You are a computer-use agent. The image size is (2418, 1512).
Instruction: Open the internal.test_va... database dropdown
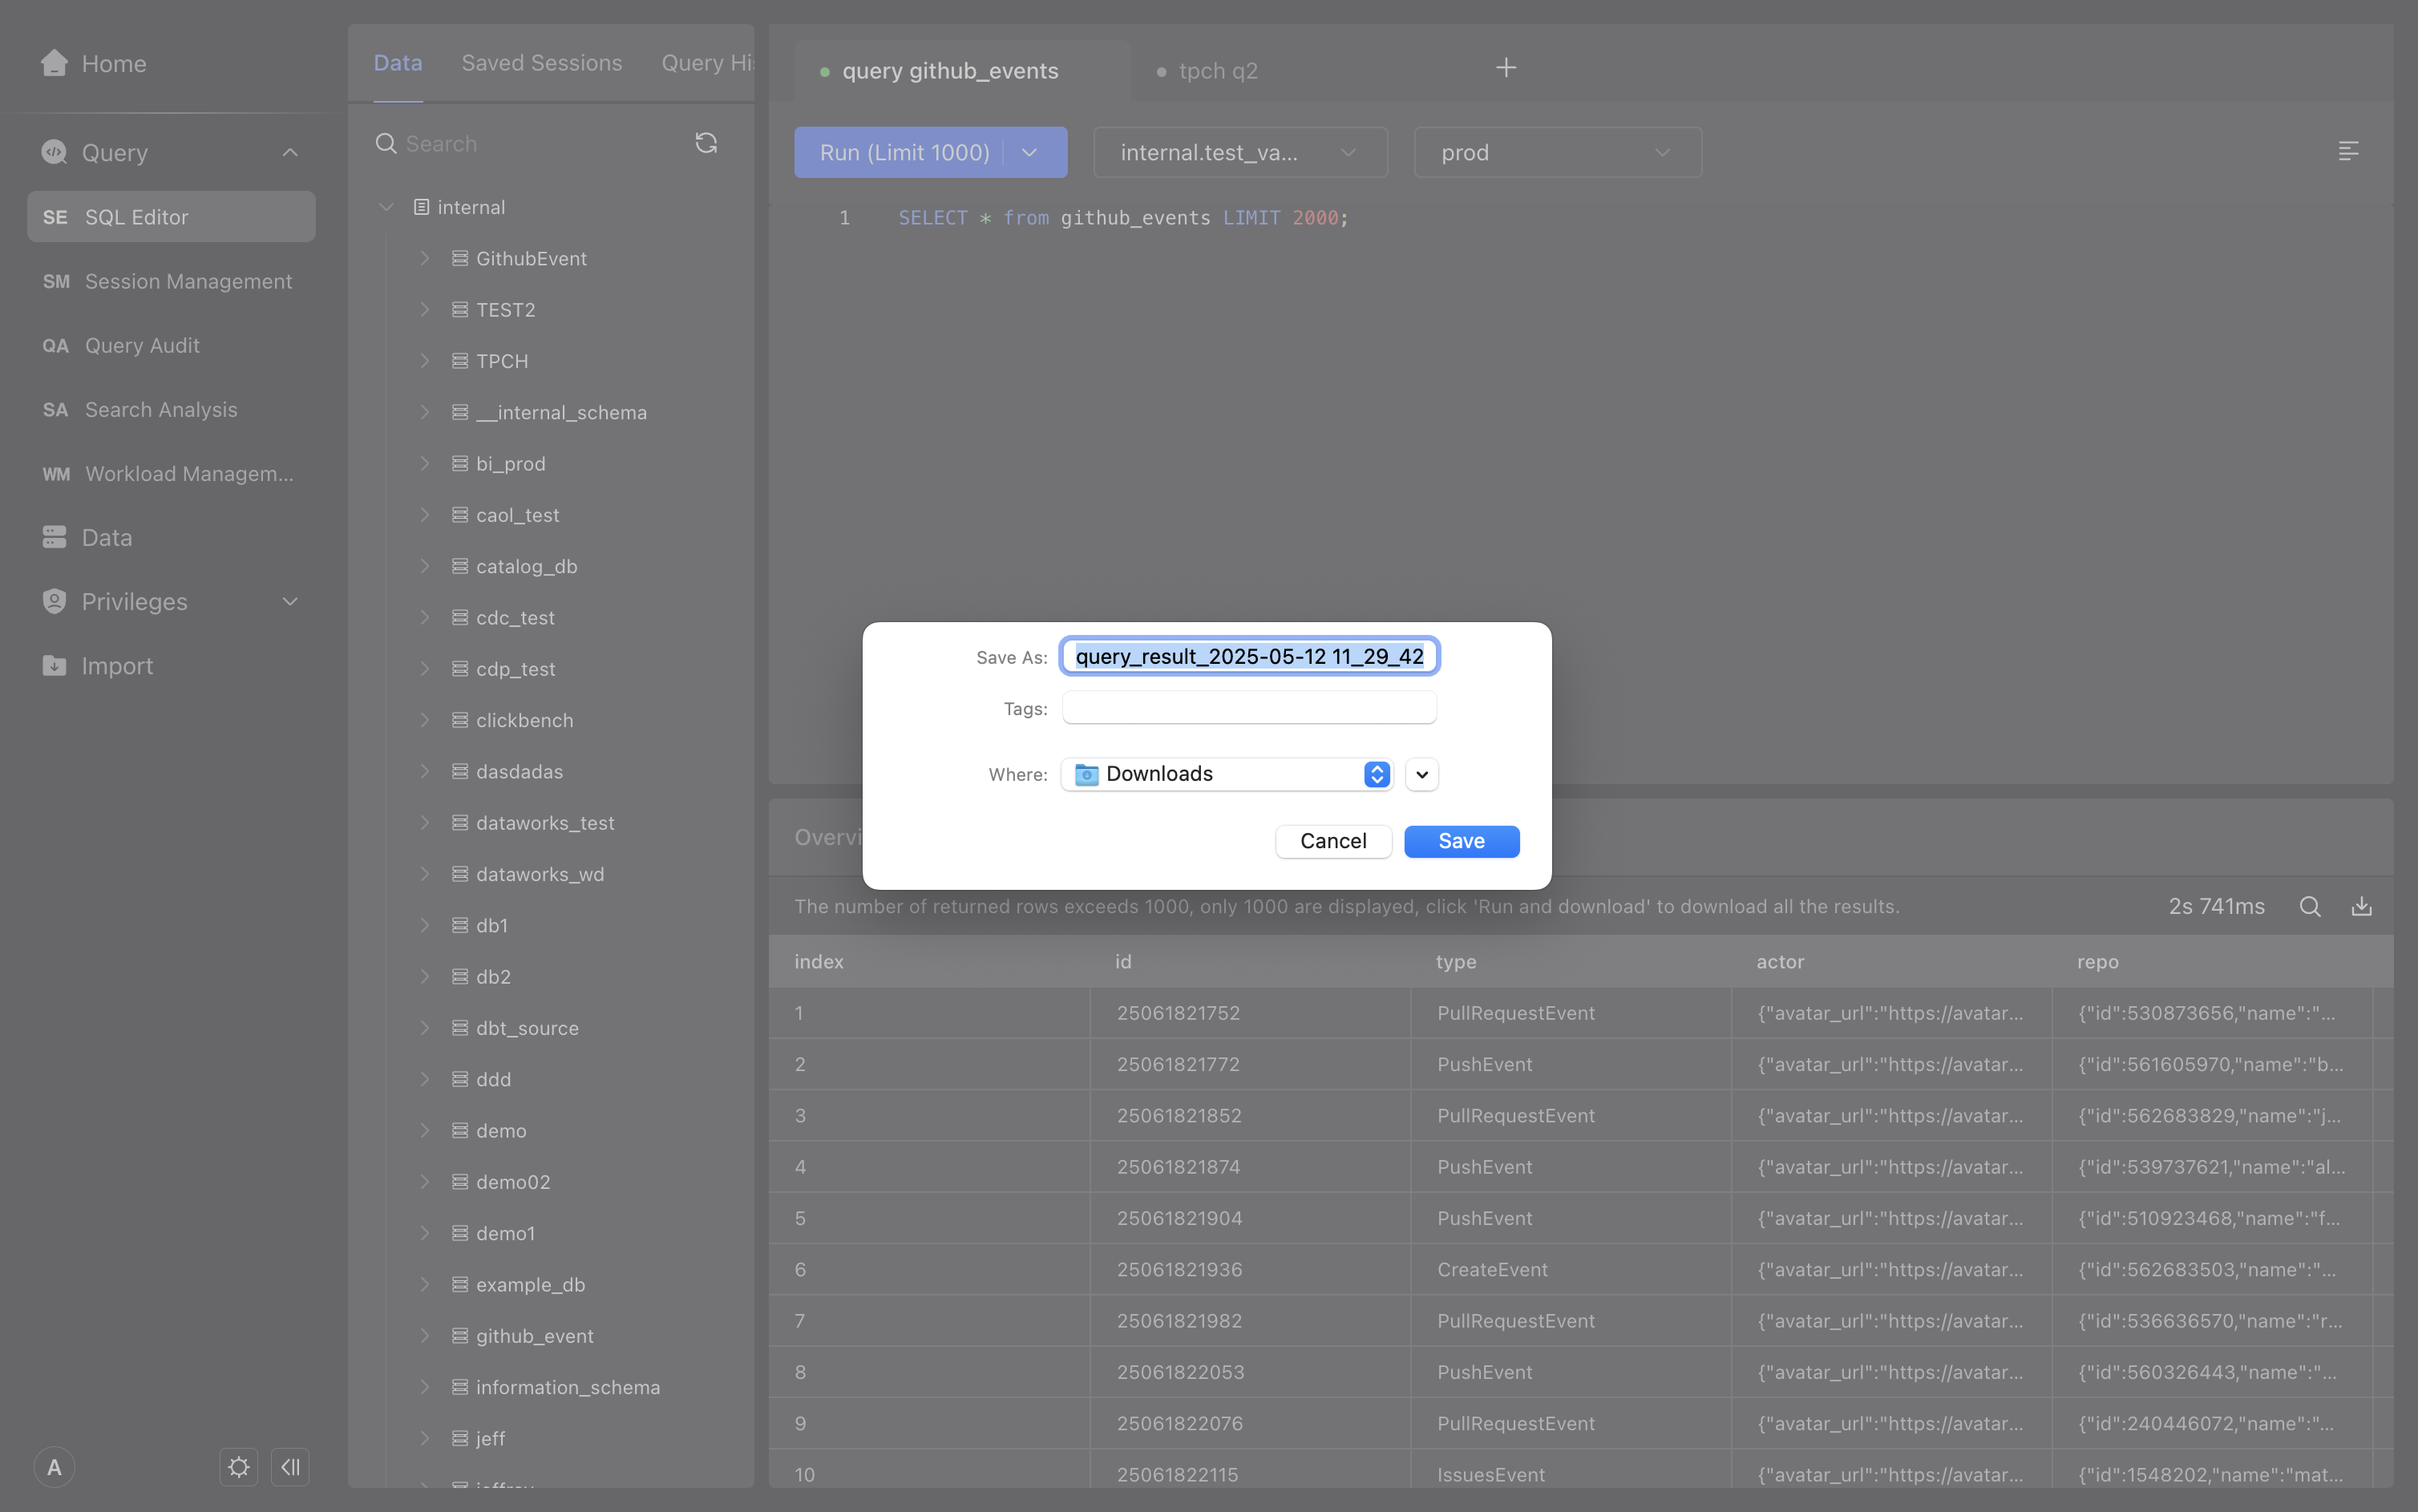[1240, 152]
